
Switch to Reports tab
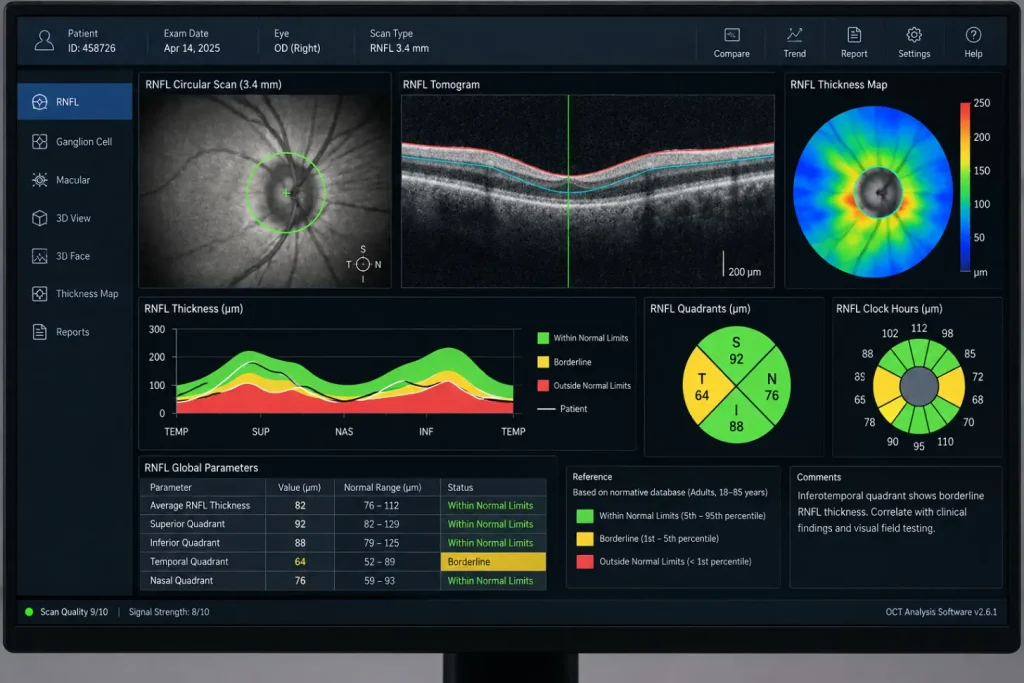75,332
